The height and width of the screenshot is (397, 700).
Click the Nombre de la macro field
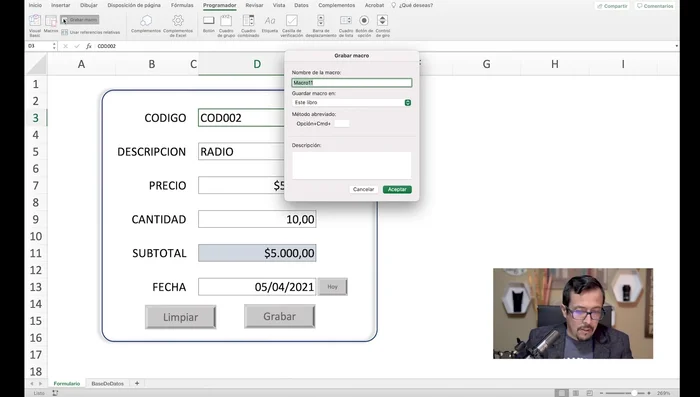point(352,83)
